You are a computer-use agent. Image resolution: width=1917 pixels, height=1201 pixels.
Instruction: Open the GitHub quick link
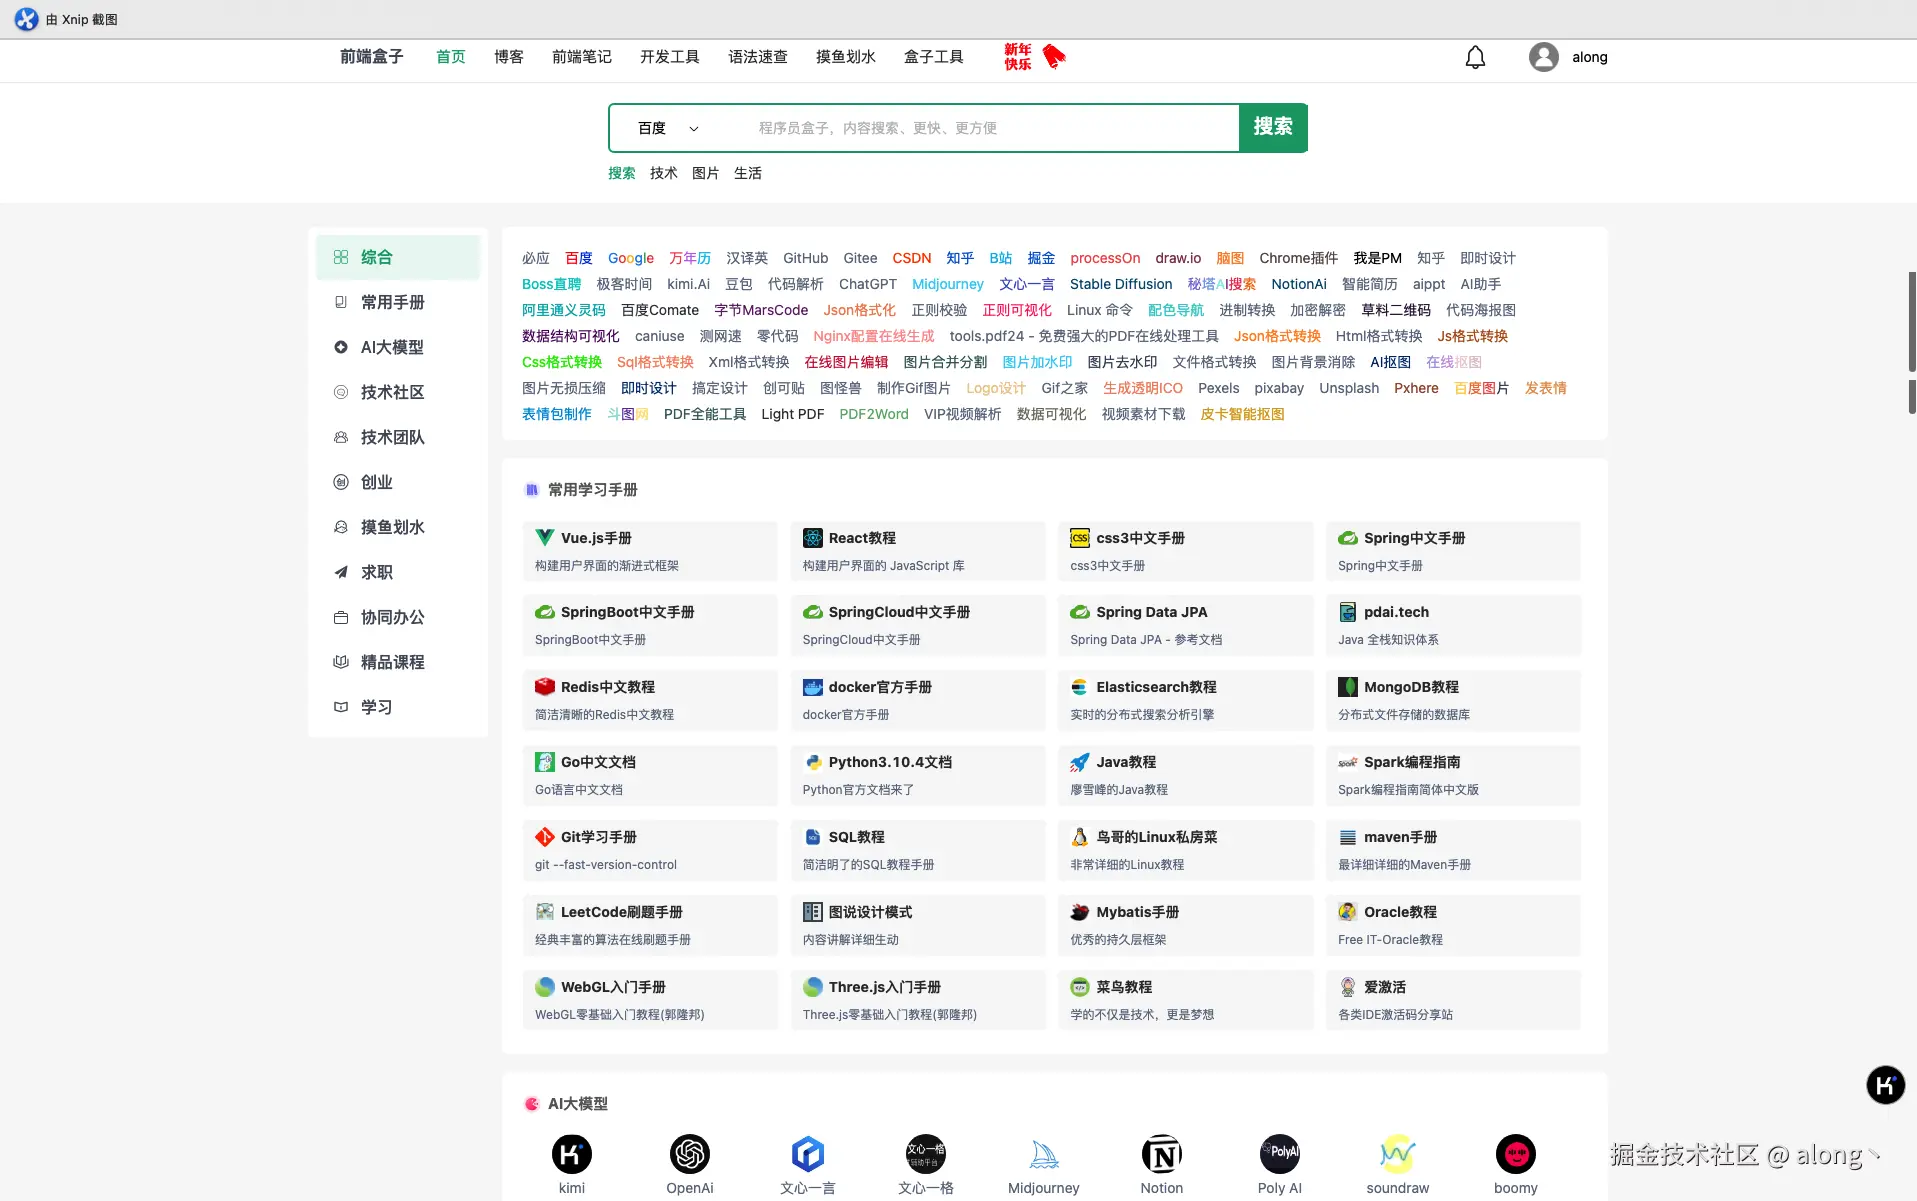pos(805,258)
